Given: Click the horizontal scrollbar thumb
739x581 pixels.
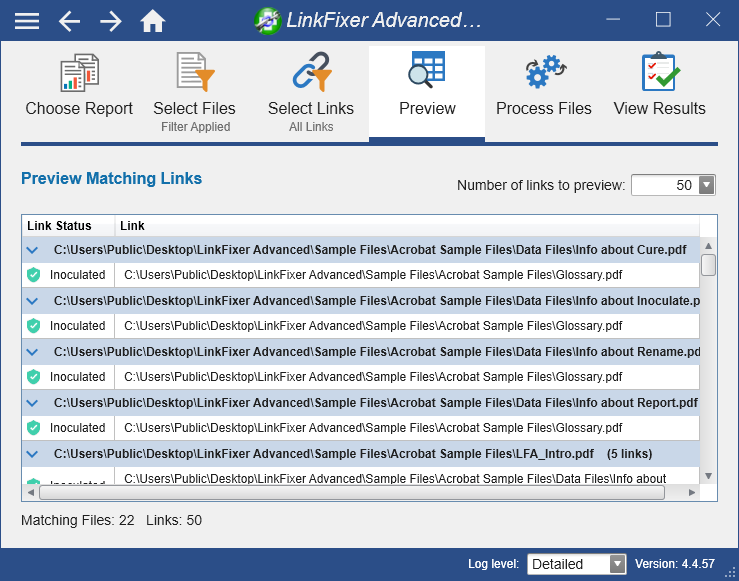Looking at the screenshot, I should pos(352,492).
